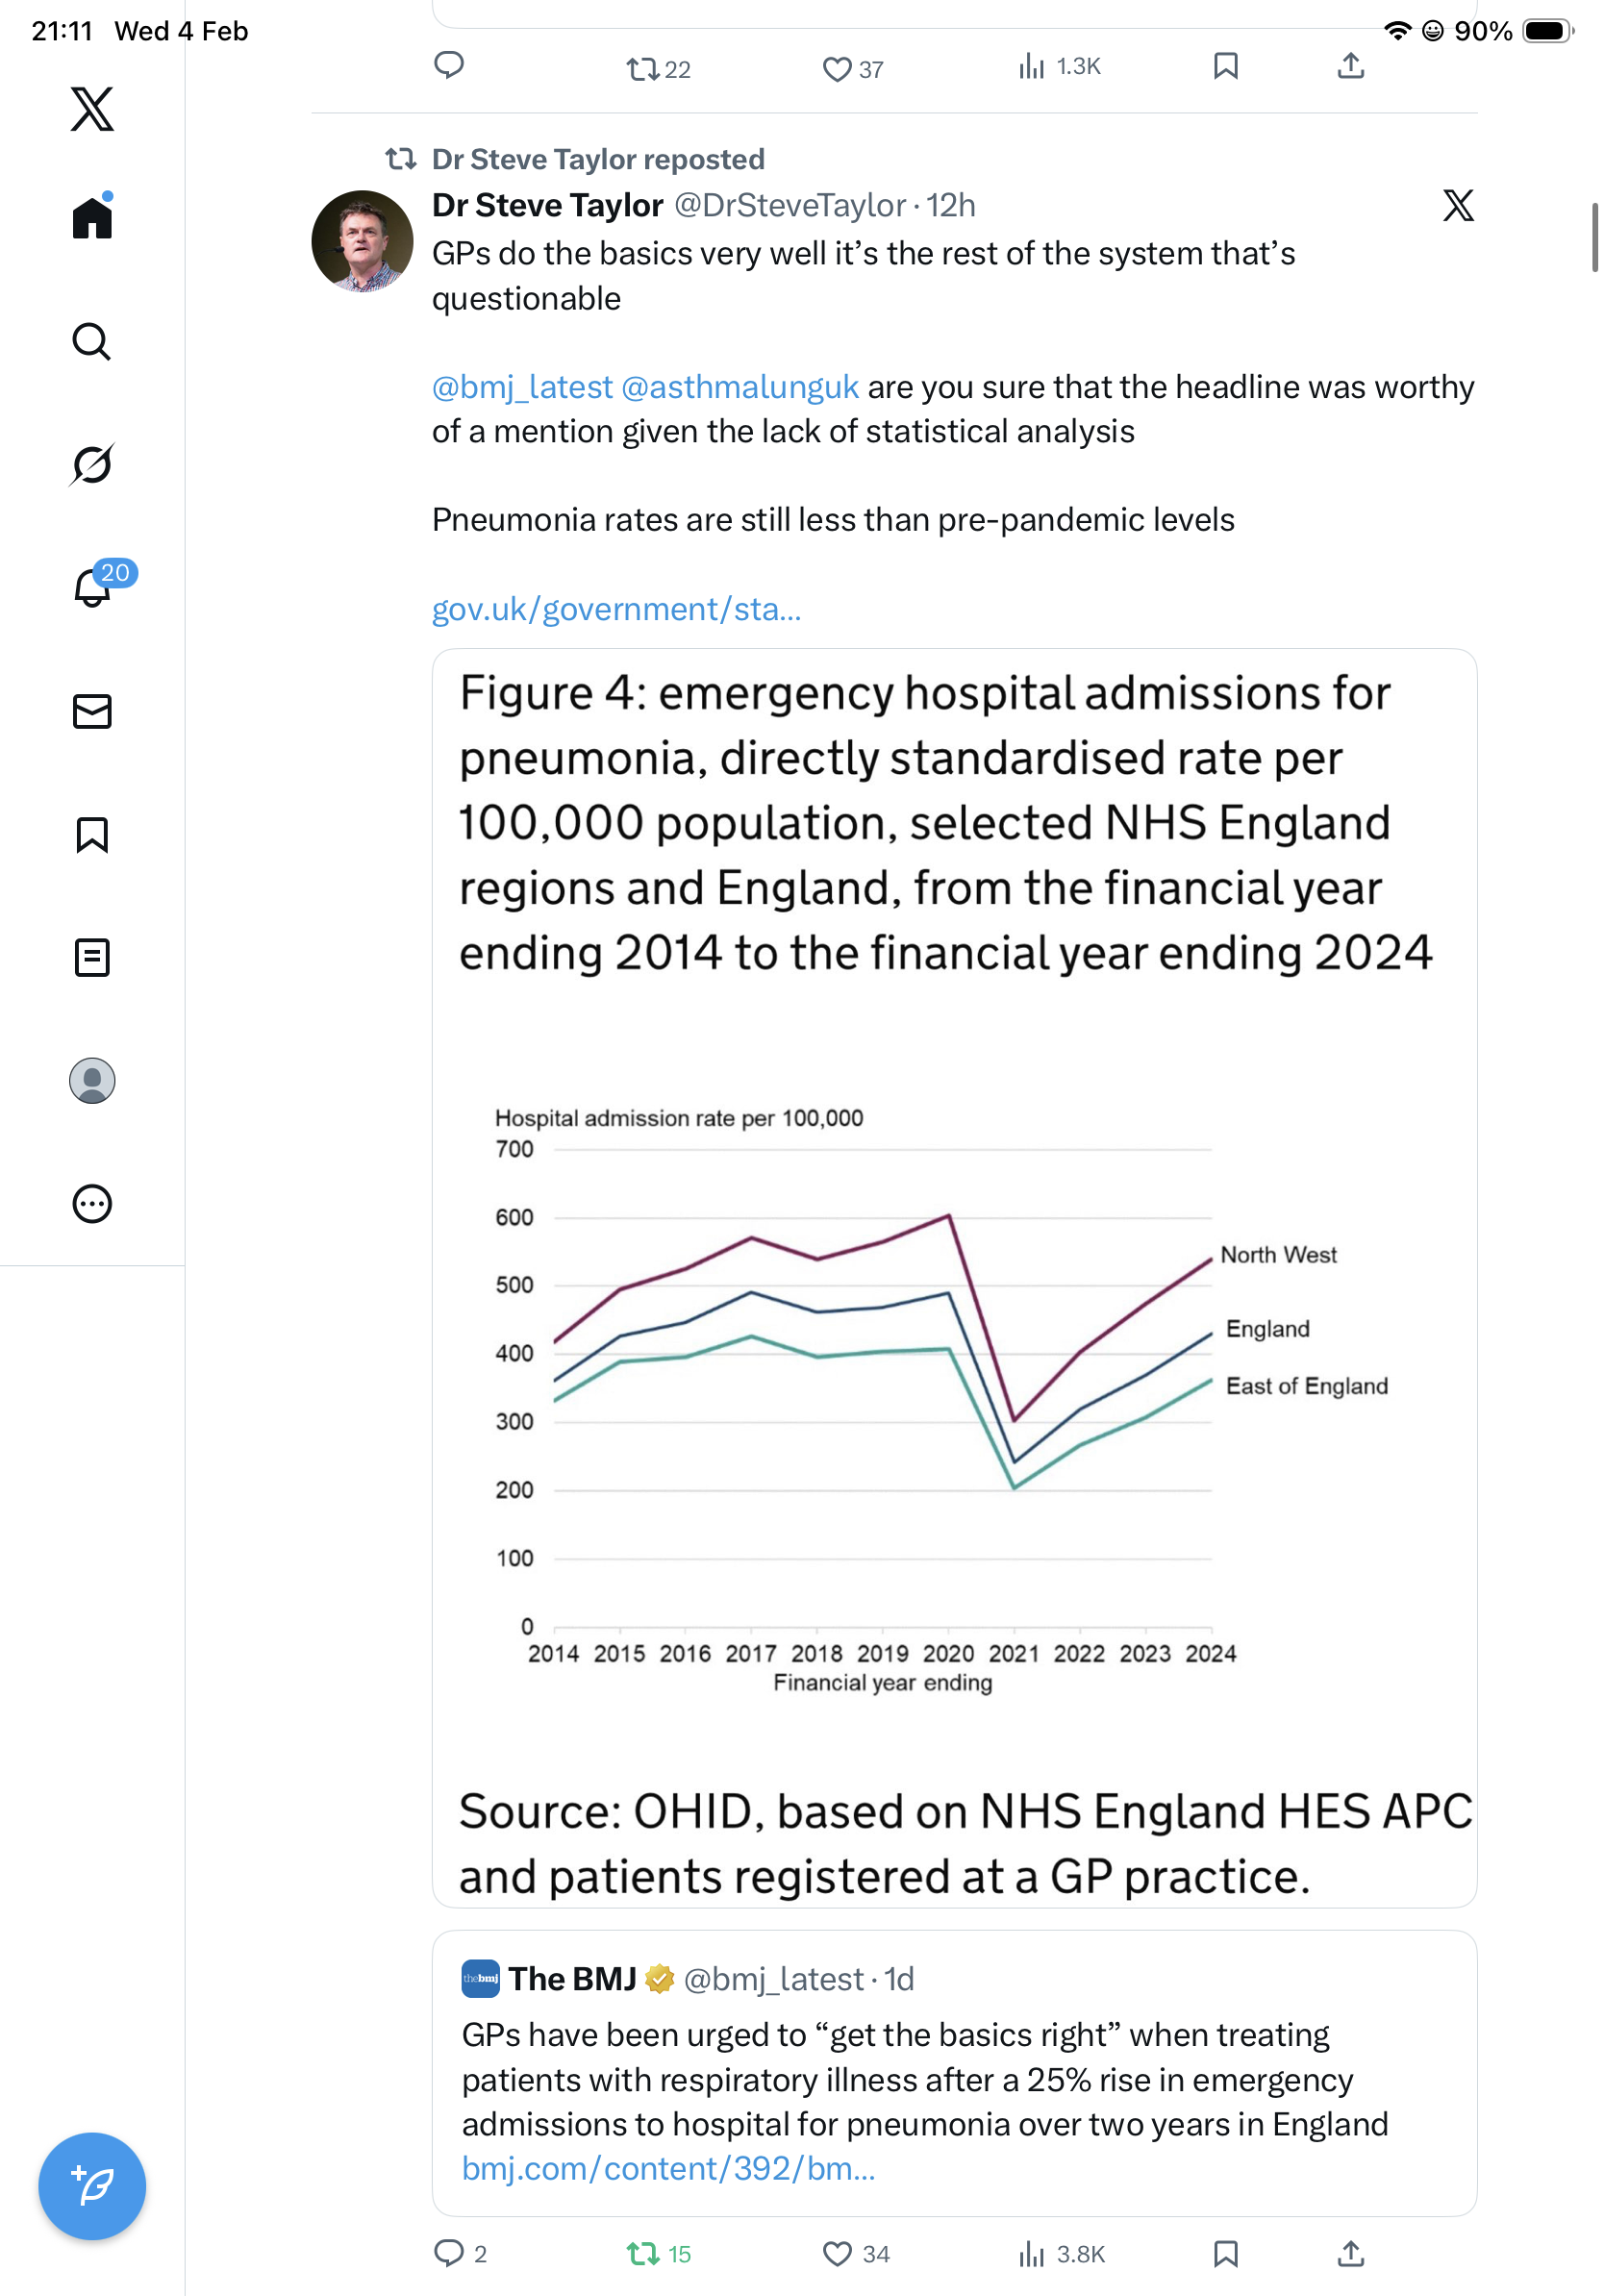Open the X logo at top of sidebar
The image size is (1604, 2296).
coord(92,109)
